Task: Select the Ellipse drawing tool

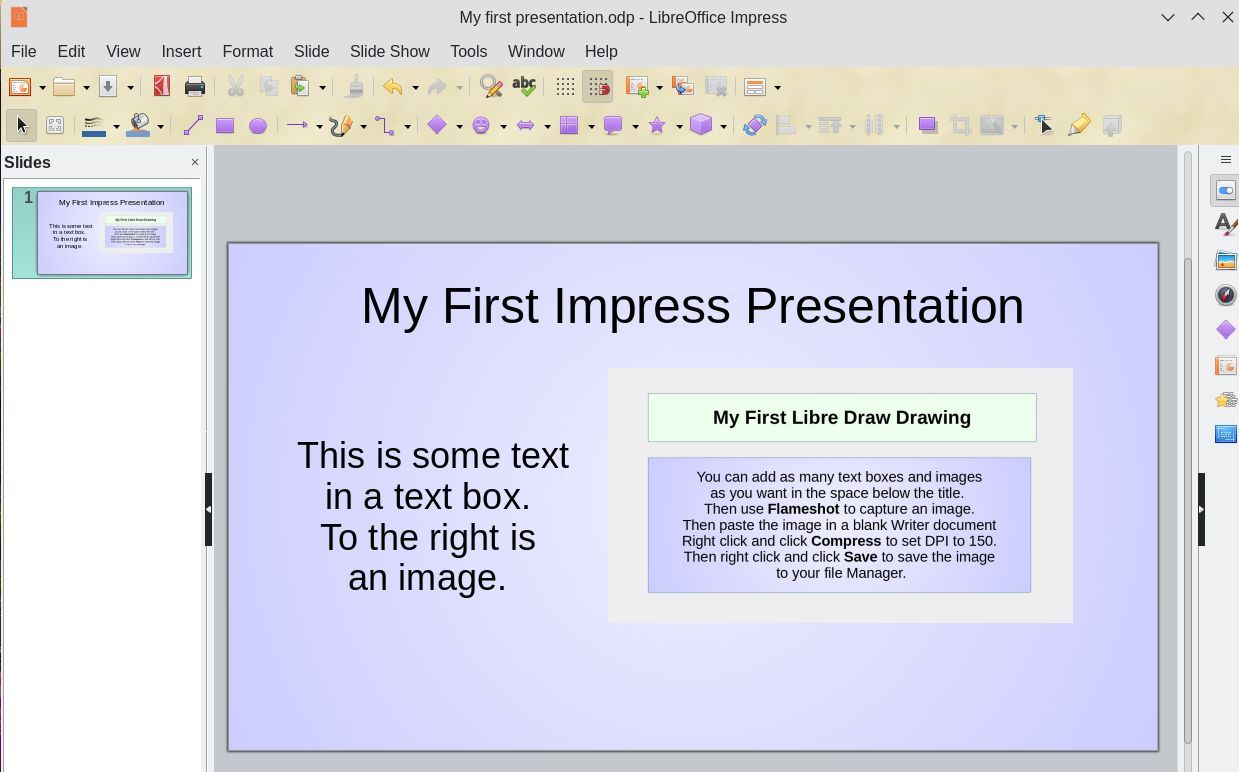Action: point(258,125)
